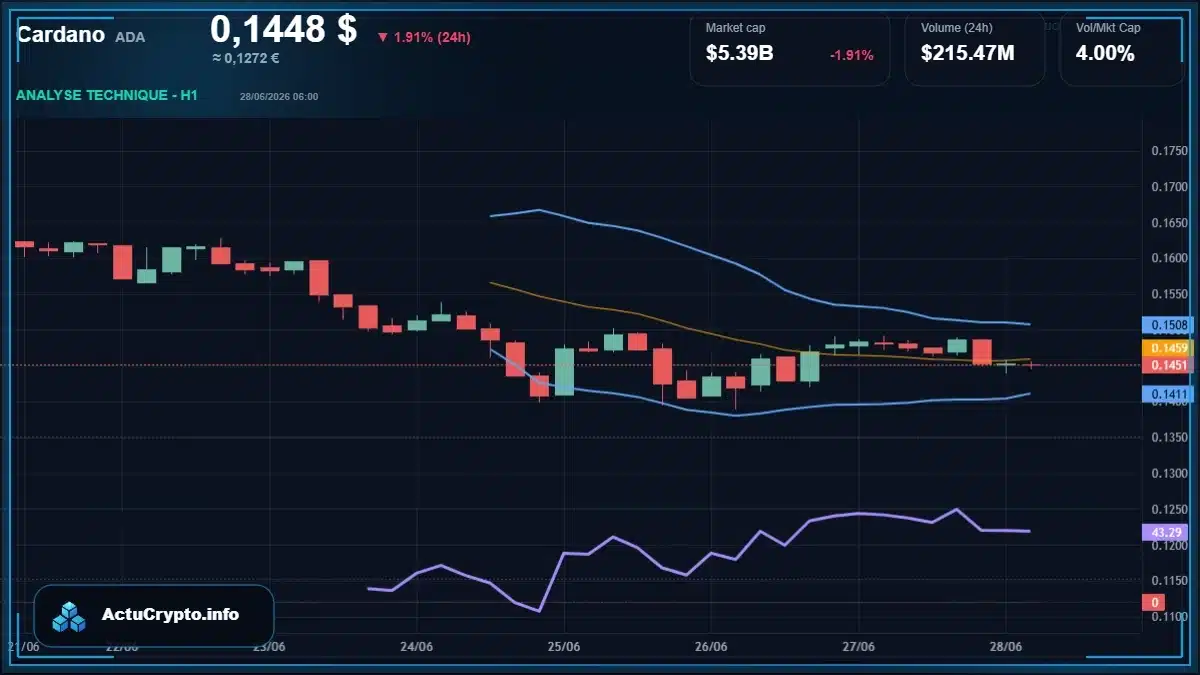The height and width of the screenshot is (675, 1200).
Task: Click the ADA ticker symbol
Action: coord(130,37)
